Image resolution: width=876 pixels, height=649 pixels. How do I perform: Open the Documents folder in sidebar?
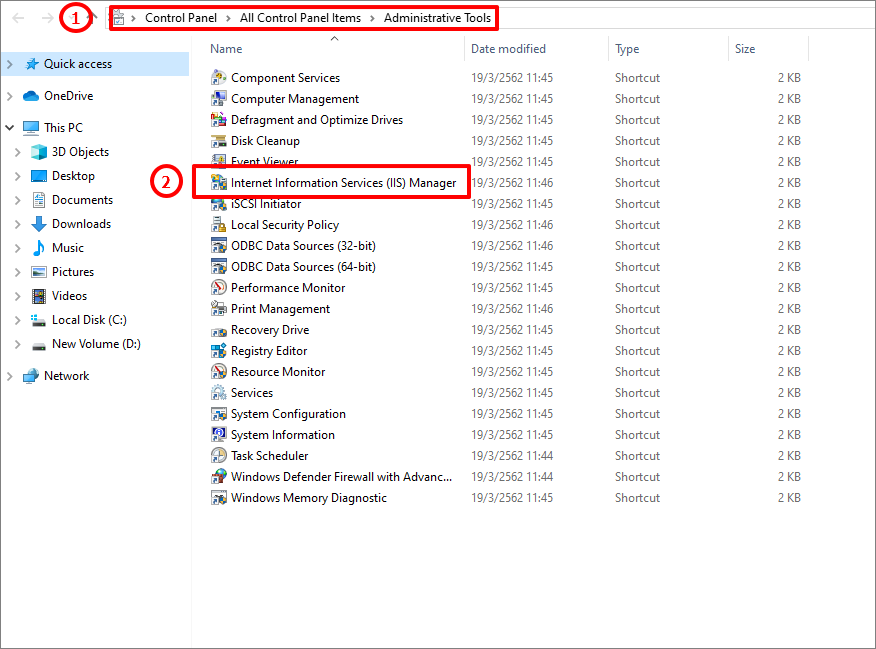[82, 200]
